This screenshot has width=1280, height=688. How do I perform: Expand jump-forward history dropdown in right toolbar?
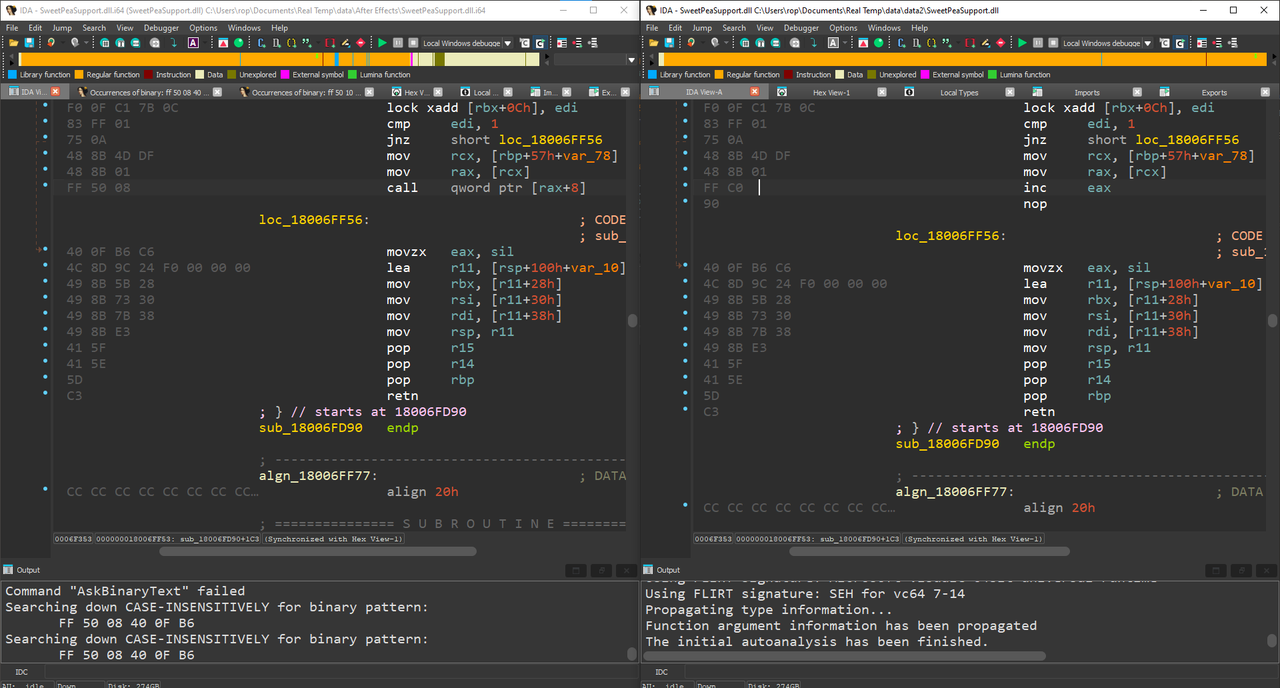[726, 43]
